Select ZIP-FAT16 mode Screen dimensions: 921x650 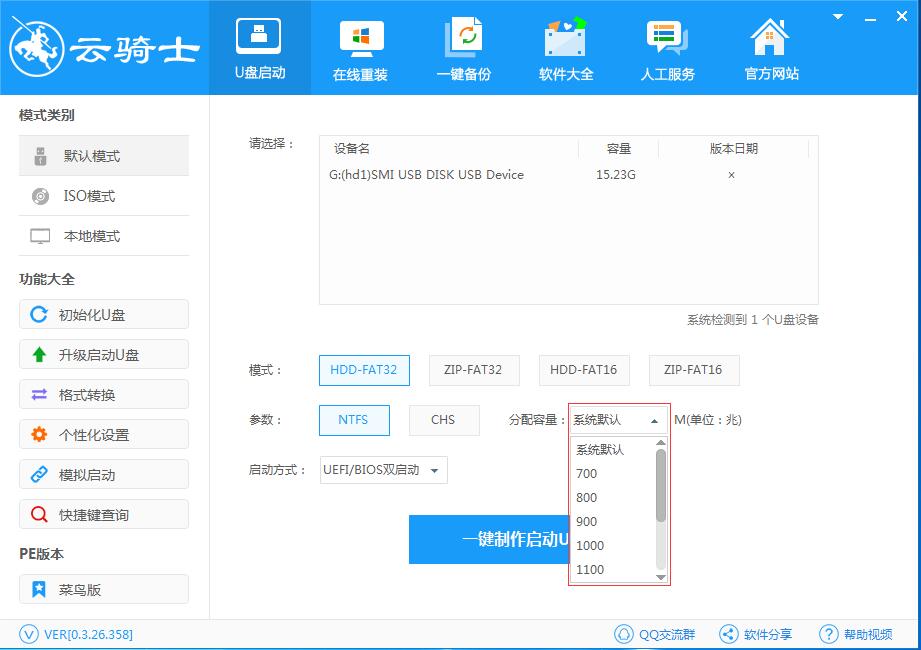(x=694, y=370)
